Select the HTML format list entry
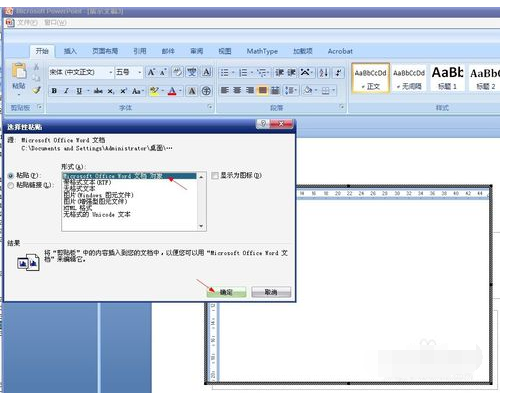 pos(78,208)
